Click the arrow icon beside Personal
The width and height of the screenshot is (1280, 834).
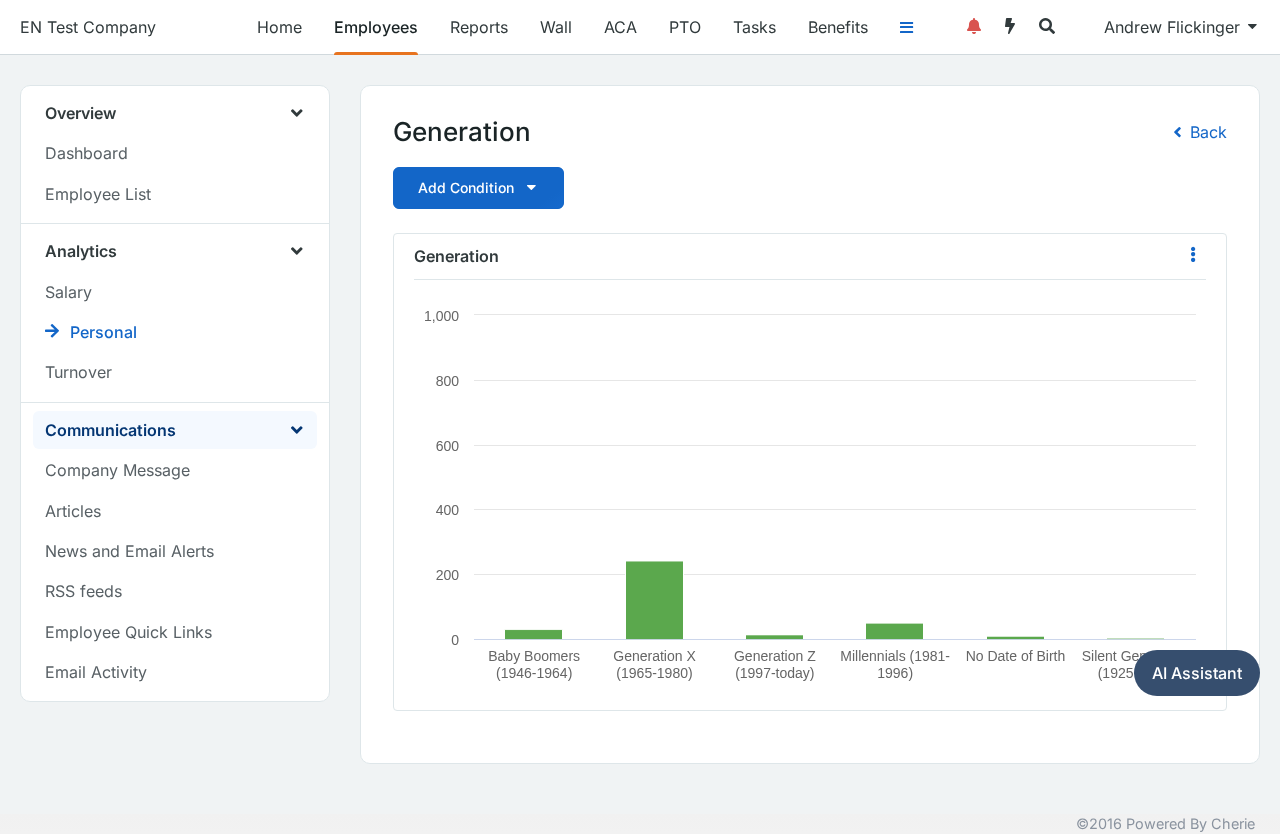pyautogui.click(x=52, y=331)
